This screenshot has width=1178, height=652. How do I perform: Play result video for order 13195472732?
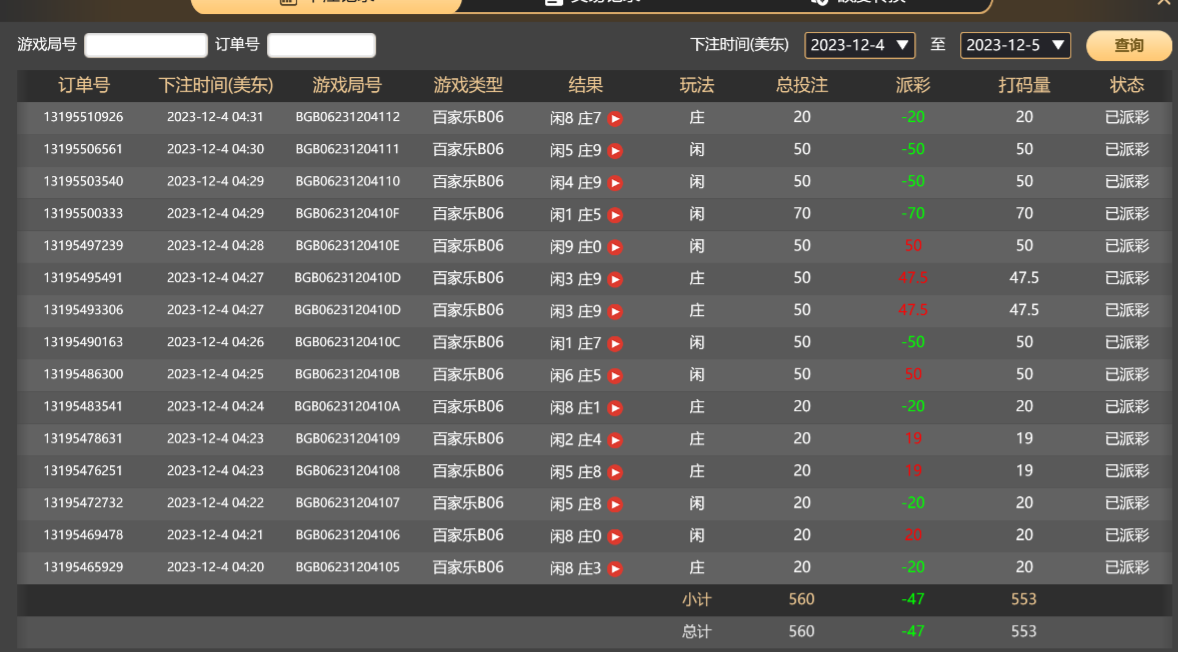(615, 505)
